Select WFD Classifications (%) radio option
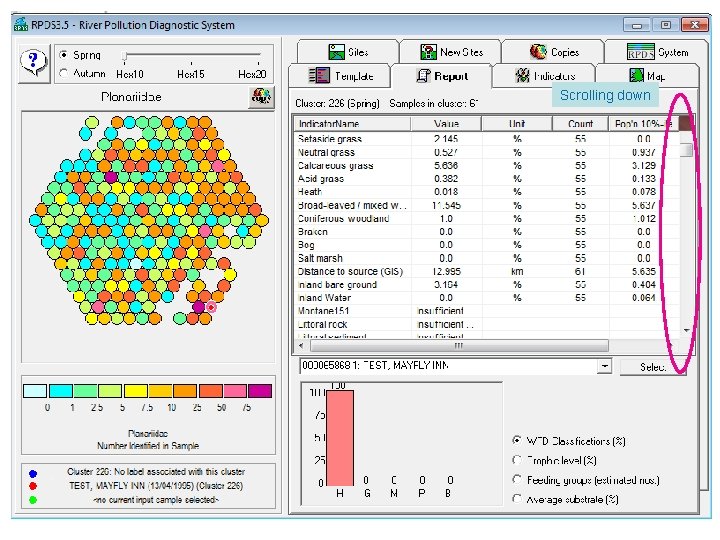Image resolution: width=720 pixels, height=540 pixels. click(x=517, y=440)
